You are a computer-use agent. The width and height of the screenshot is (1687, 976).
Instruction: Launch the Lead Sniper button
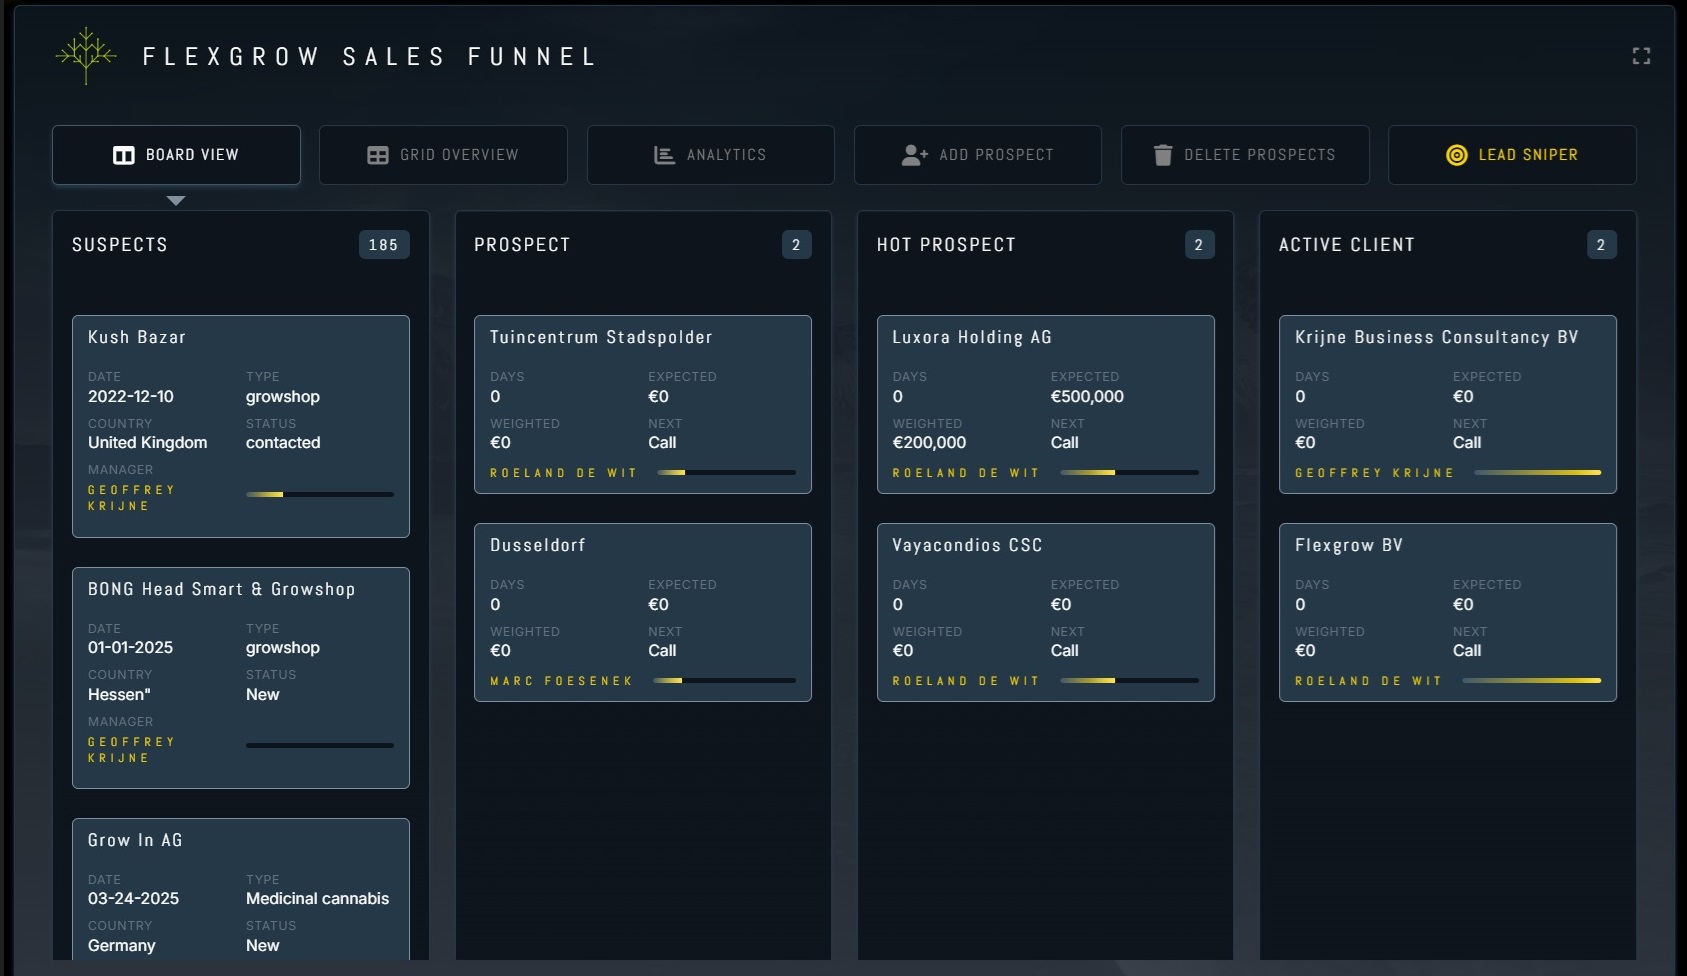[x=1512, y=155]
